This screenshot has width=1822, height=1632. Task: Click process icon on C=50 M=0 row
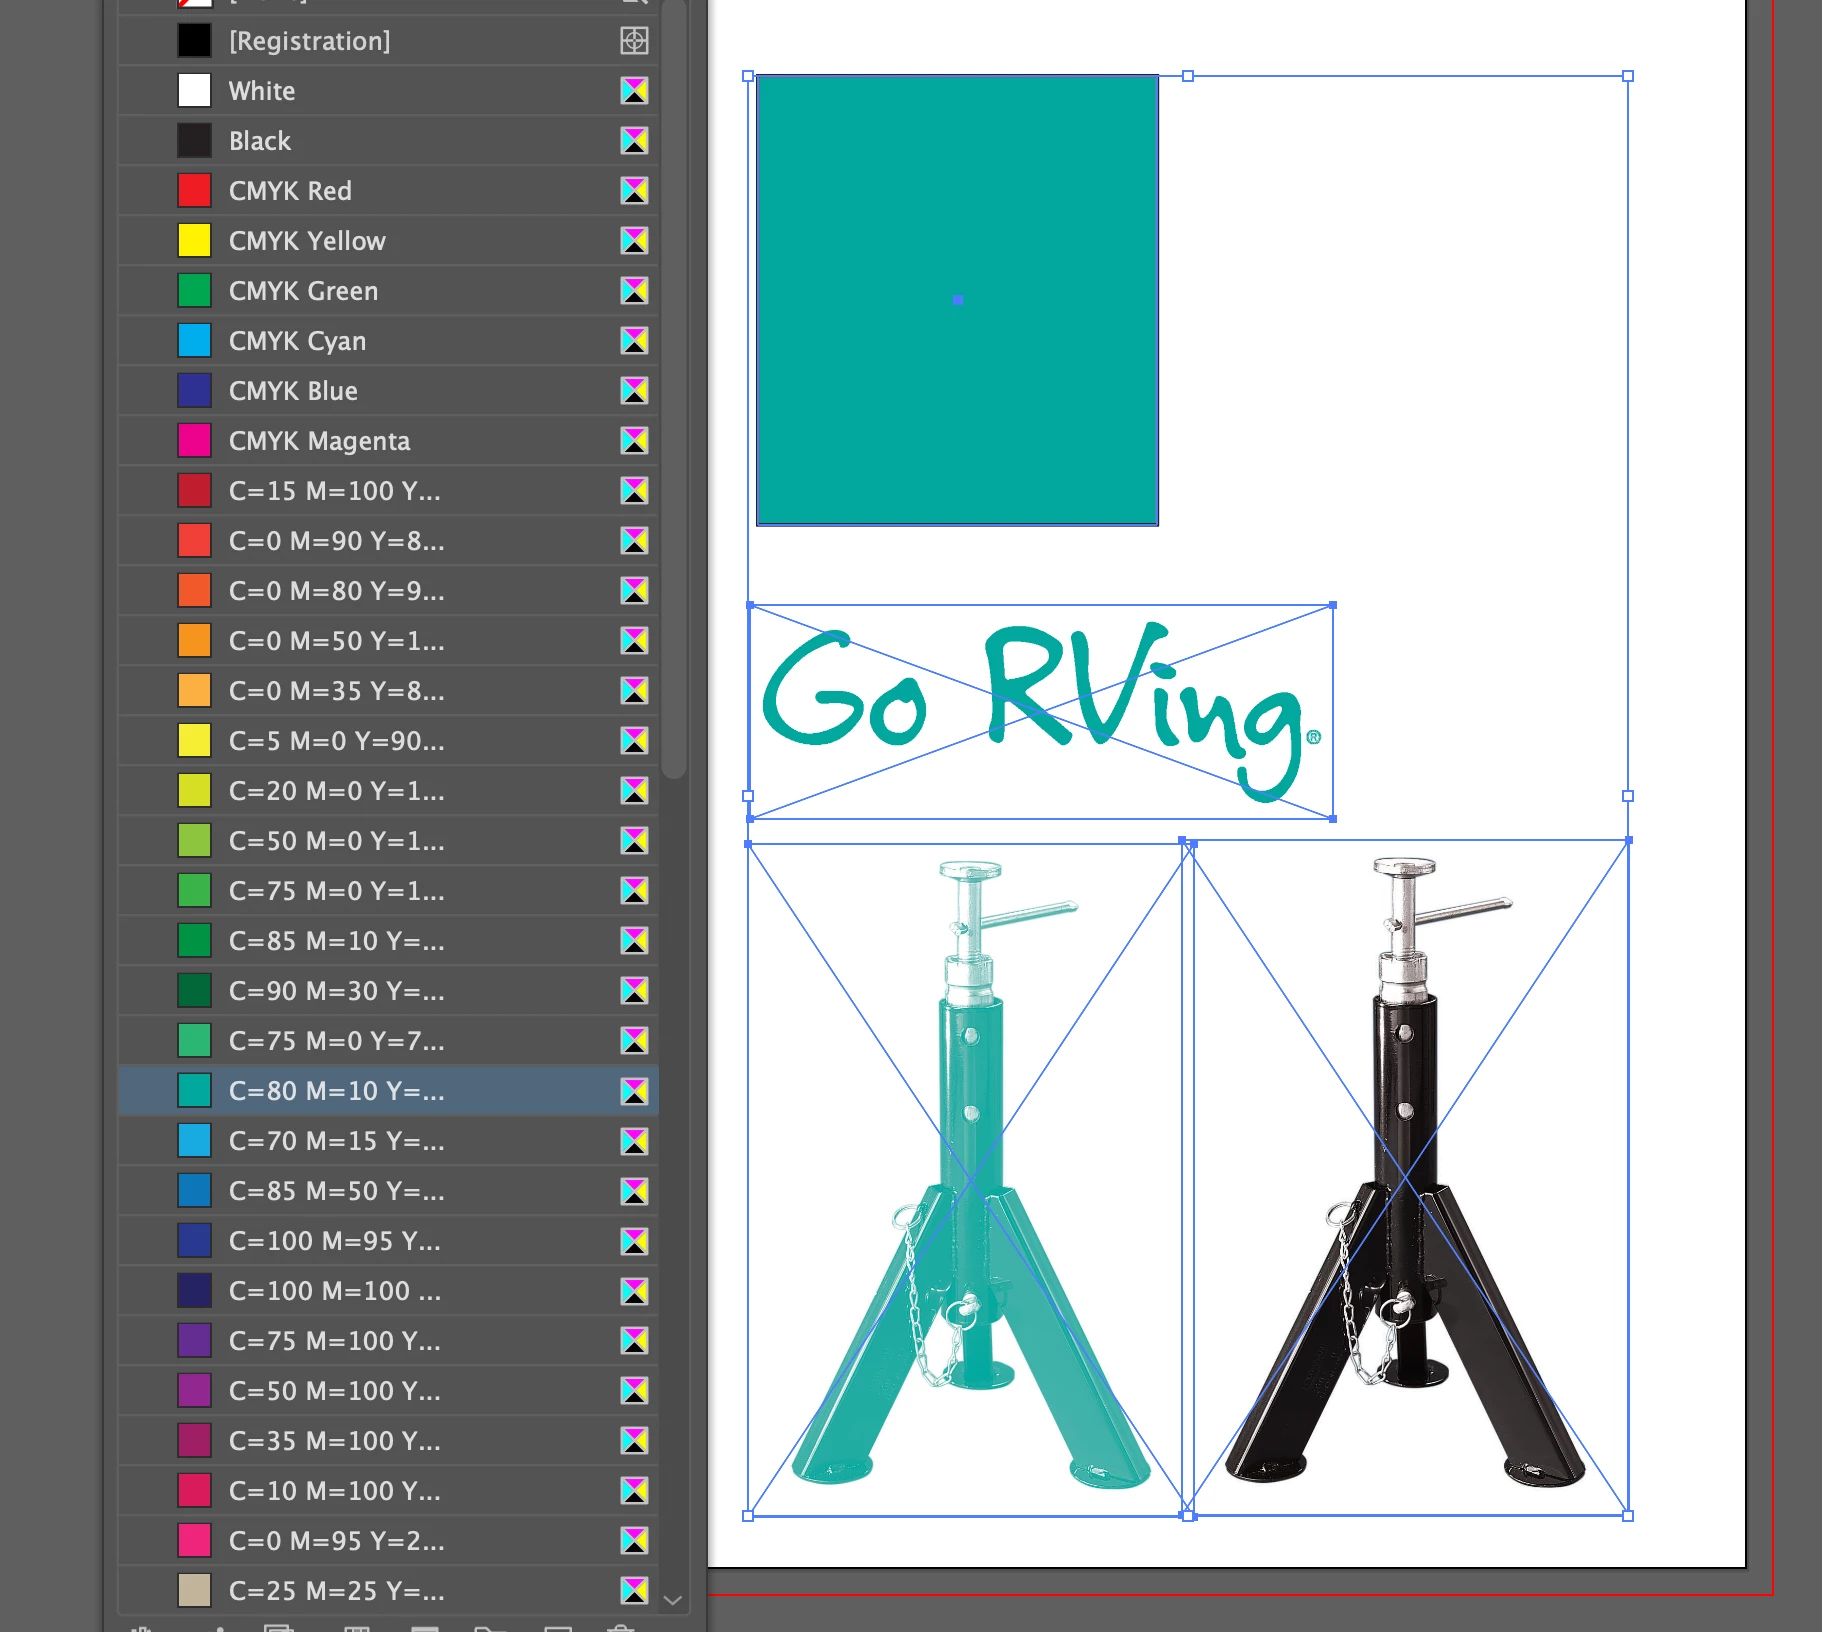coord(634,841)
